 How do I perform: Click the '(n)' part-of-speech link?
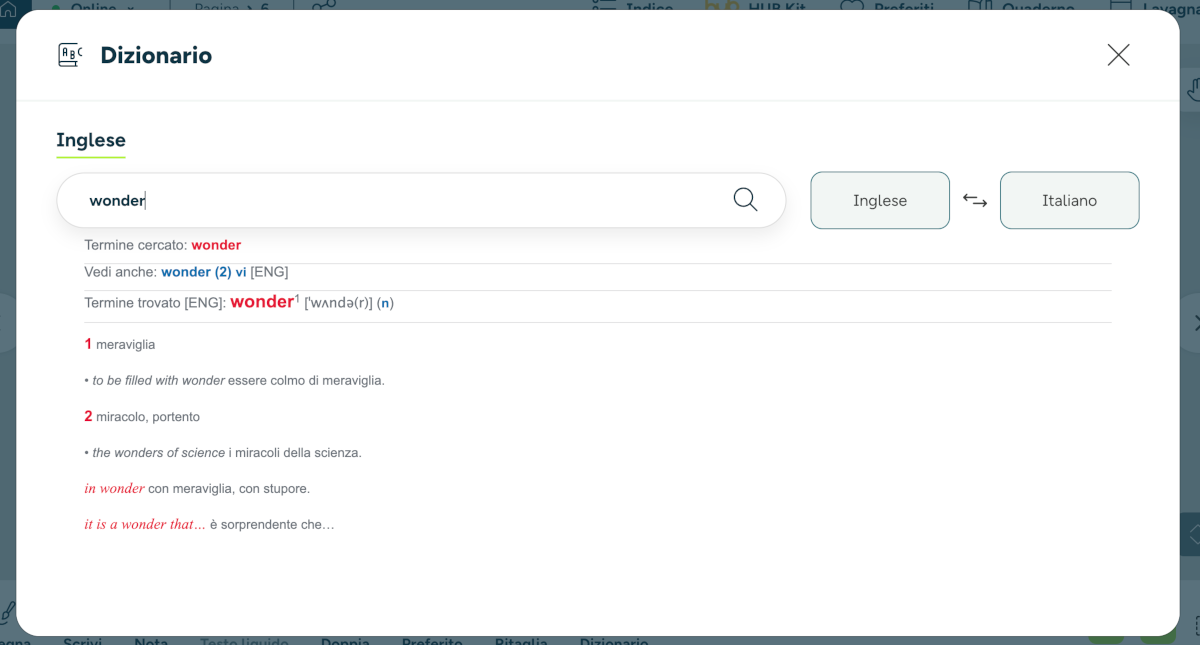[385, 303]
